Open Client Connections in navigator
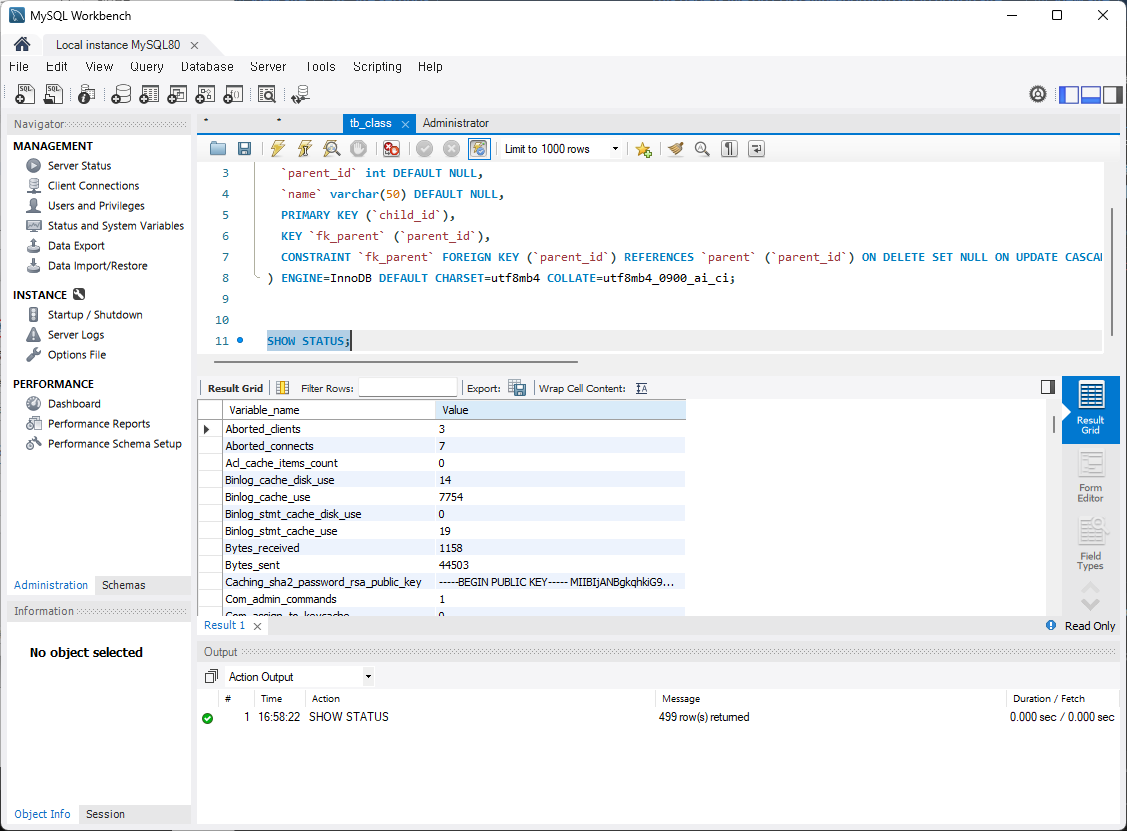The height and width of the screenshot is (831, 1127). (93, 185)
